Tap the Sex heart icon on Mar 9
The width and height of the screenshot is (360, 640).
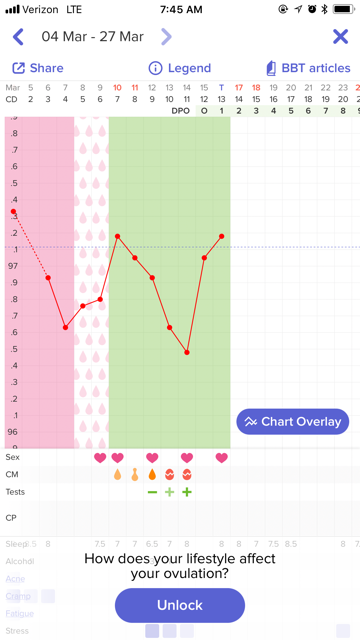pos(100,458)
